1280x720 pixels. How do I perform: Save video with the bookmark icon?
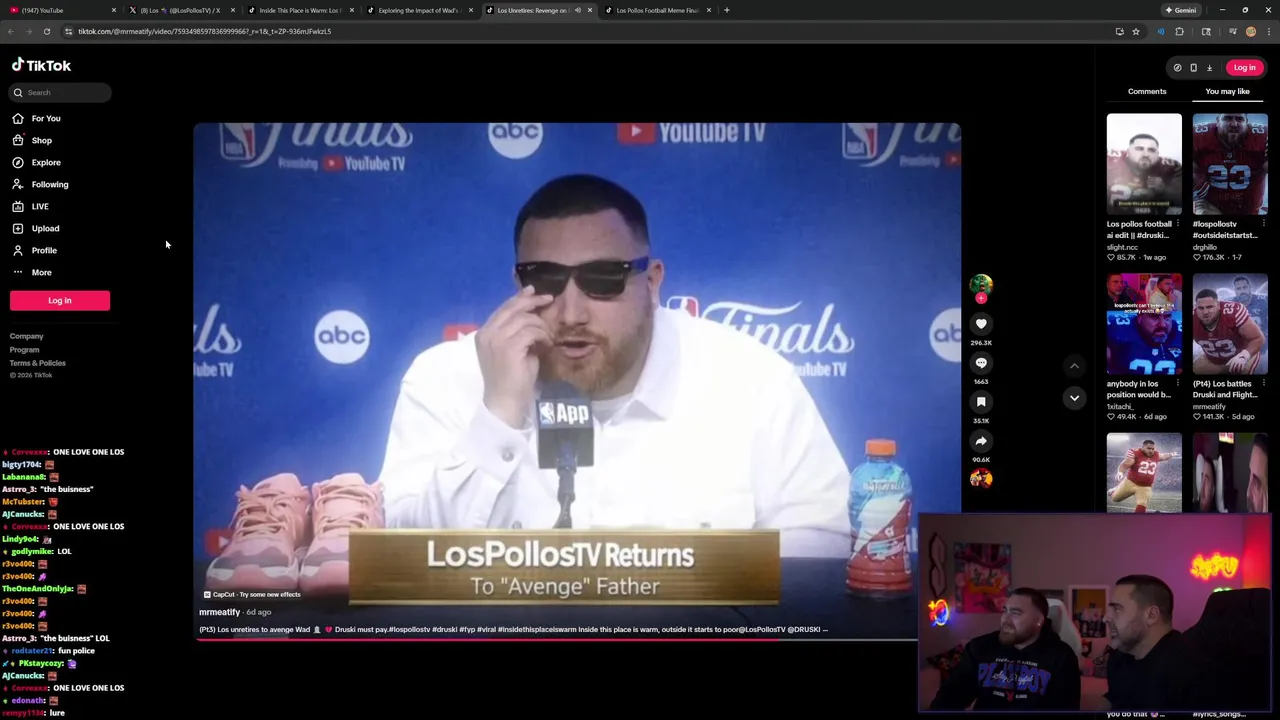(981, 402)
